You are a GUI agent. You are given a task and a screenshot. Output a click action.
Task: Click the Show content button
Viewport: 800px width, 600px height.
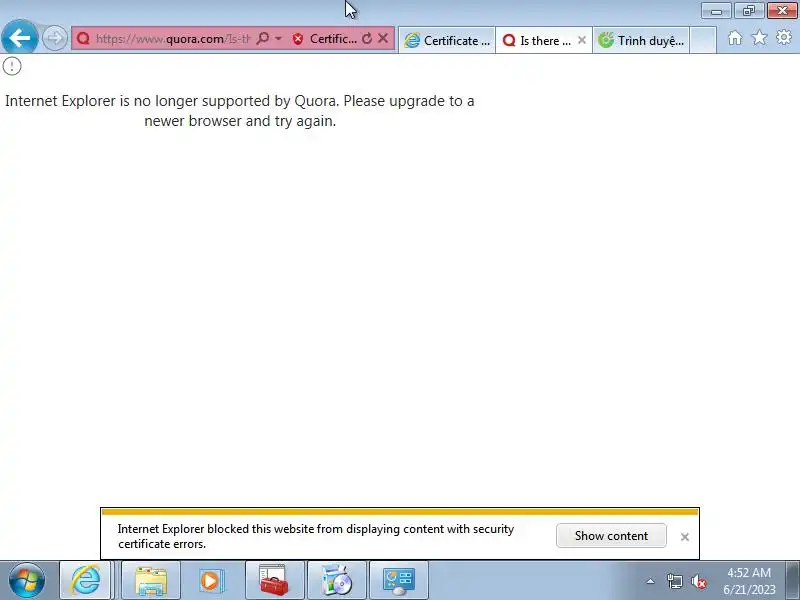(x=611, y=536)
